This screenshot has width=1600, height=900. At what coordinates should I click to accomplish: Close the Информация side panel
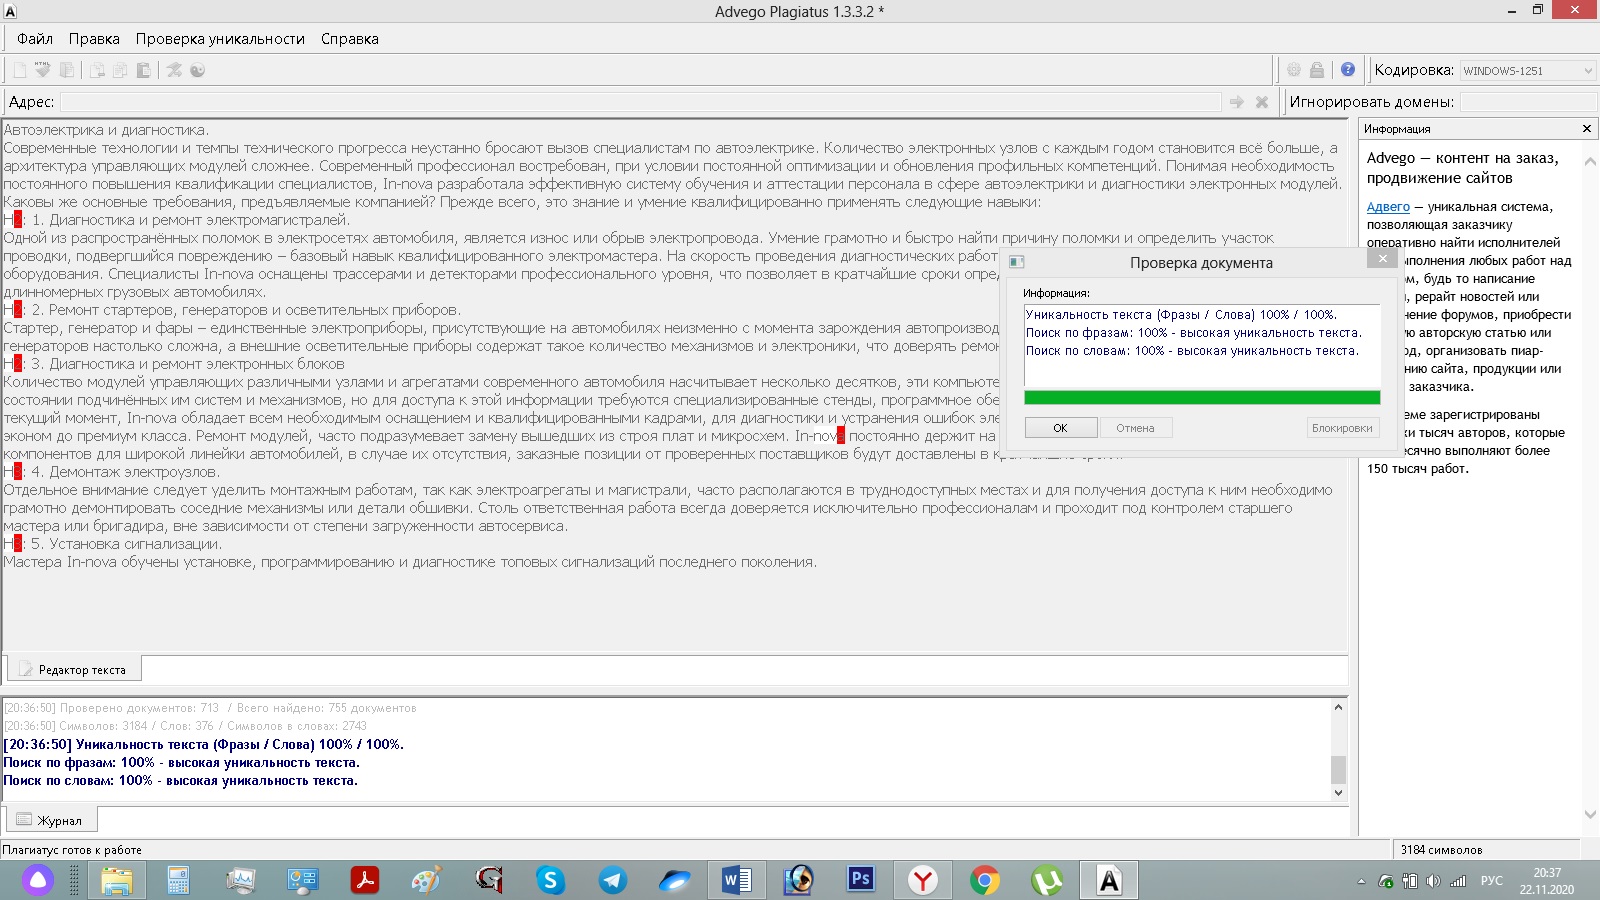pos(1586,129)
